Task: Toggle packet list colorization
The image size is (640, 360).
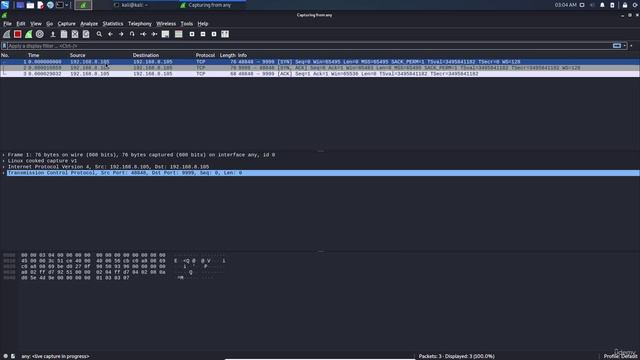Action: 178,34
